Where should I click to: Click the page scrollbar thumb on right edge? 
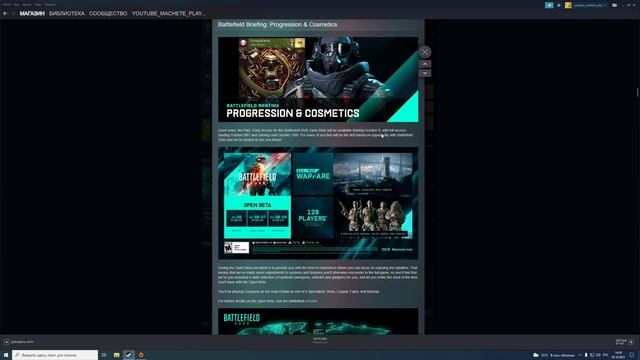[x=638, y=93]
